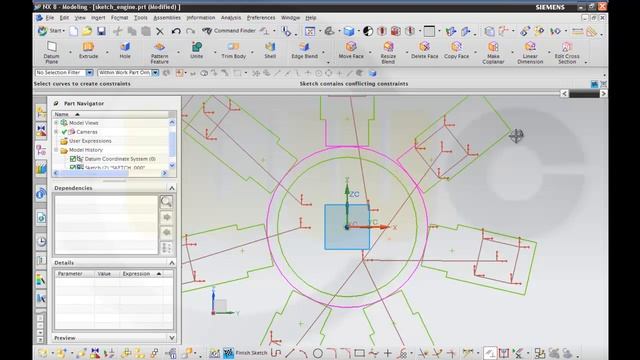Screen dimensions: 640x360
Task: Open the Extrude dropdown arrow
Action: pyautogui.click(x=107, y=52)
